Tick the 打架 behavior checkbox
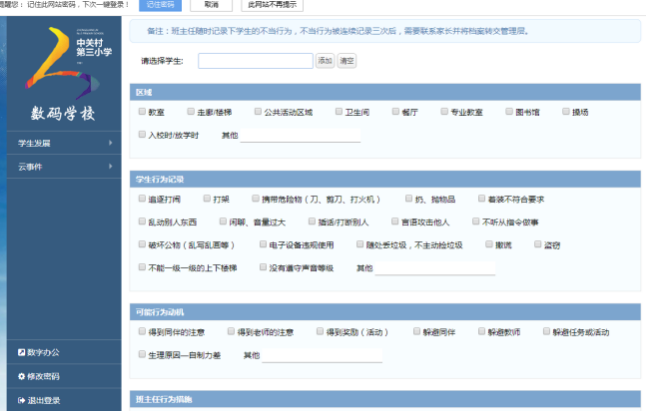 click(x=207, y=198)
